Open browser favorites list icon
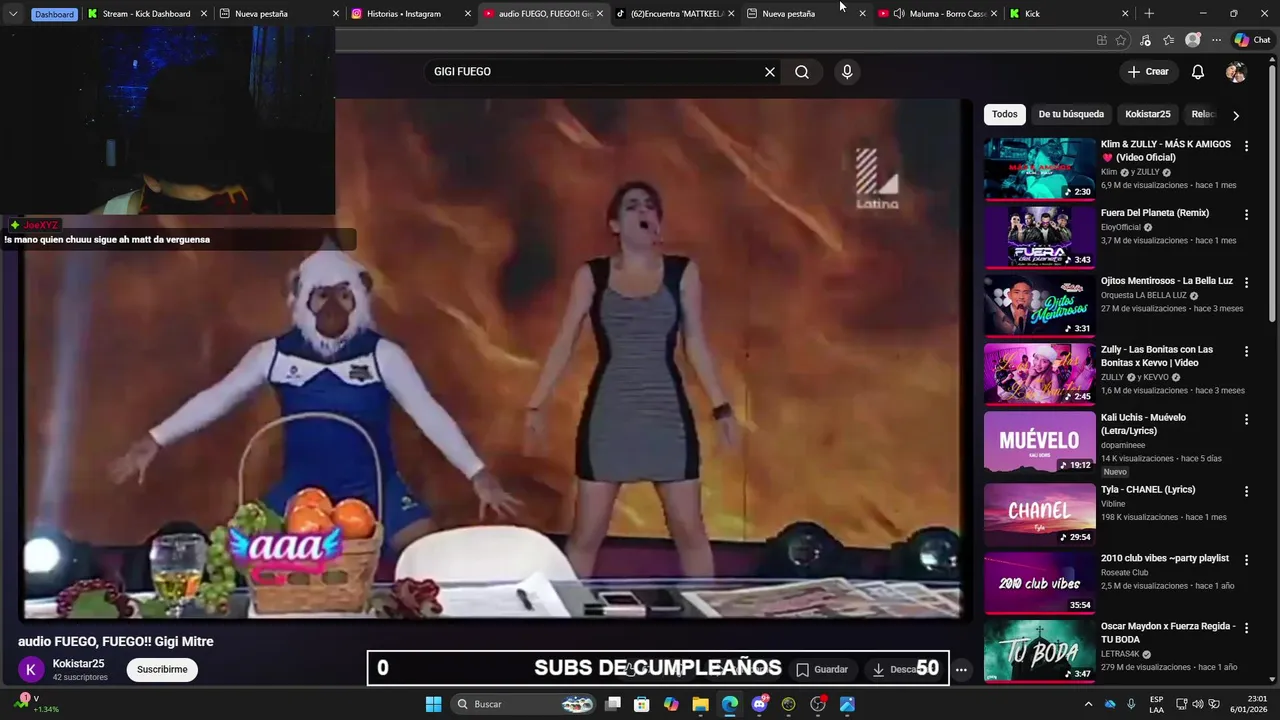This screenshot has width=1280, height=720. [1168, 40]
